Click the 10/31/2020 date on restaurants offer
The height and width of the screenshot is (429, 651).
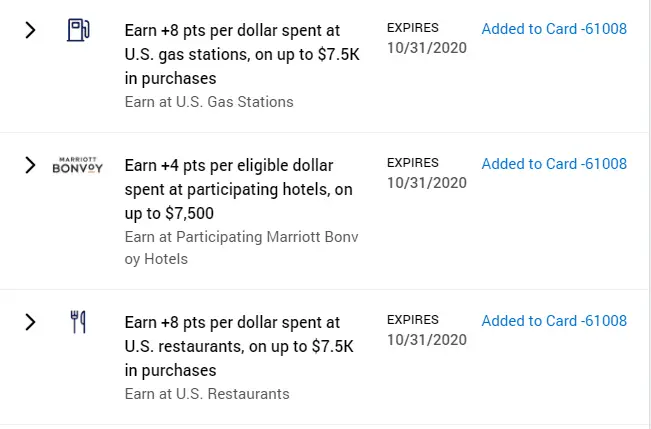427,339
